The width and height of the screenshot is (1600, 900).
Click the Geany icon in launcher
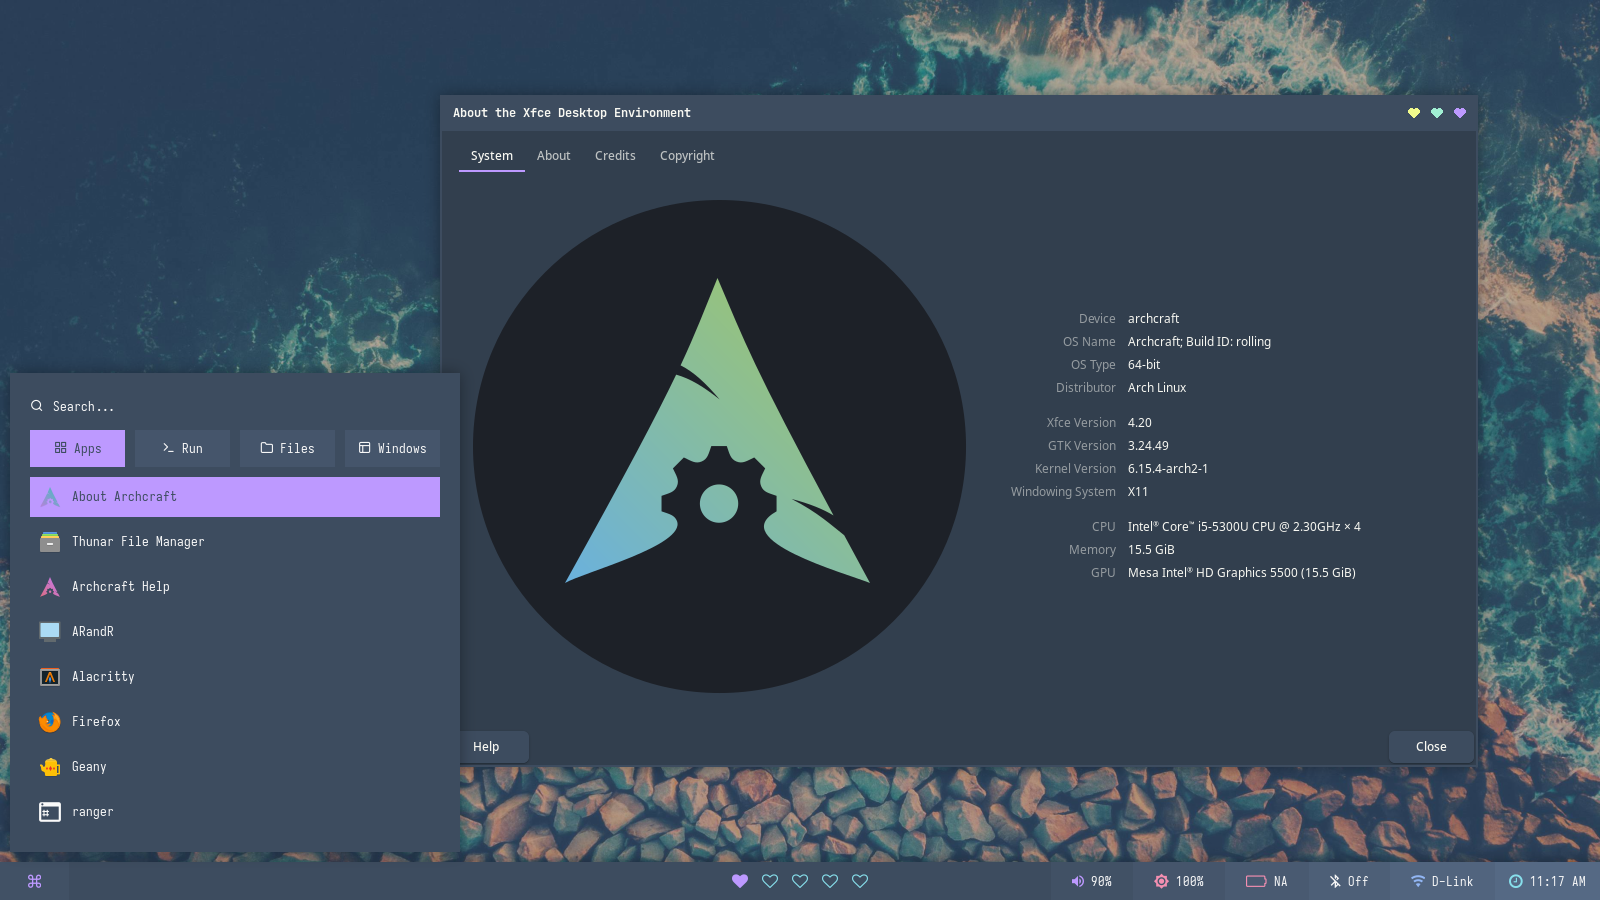[x=50, y=767]
